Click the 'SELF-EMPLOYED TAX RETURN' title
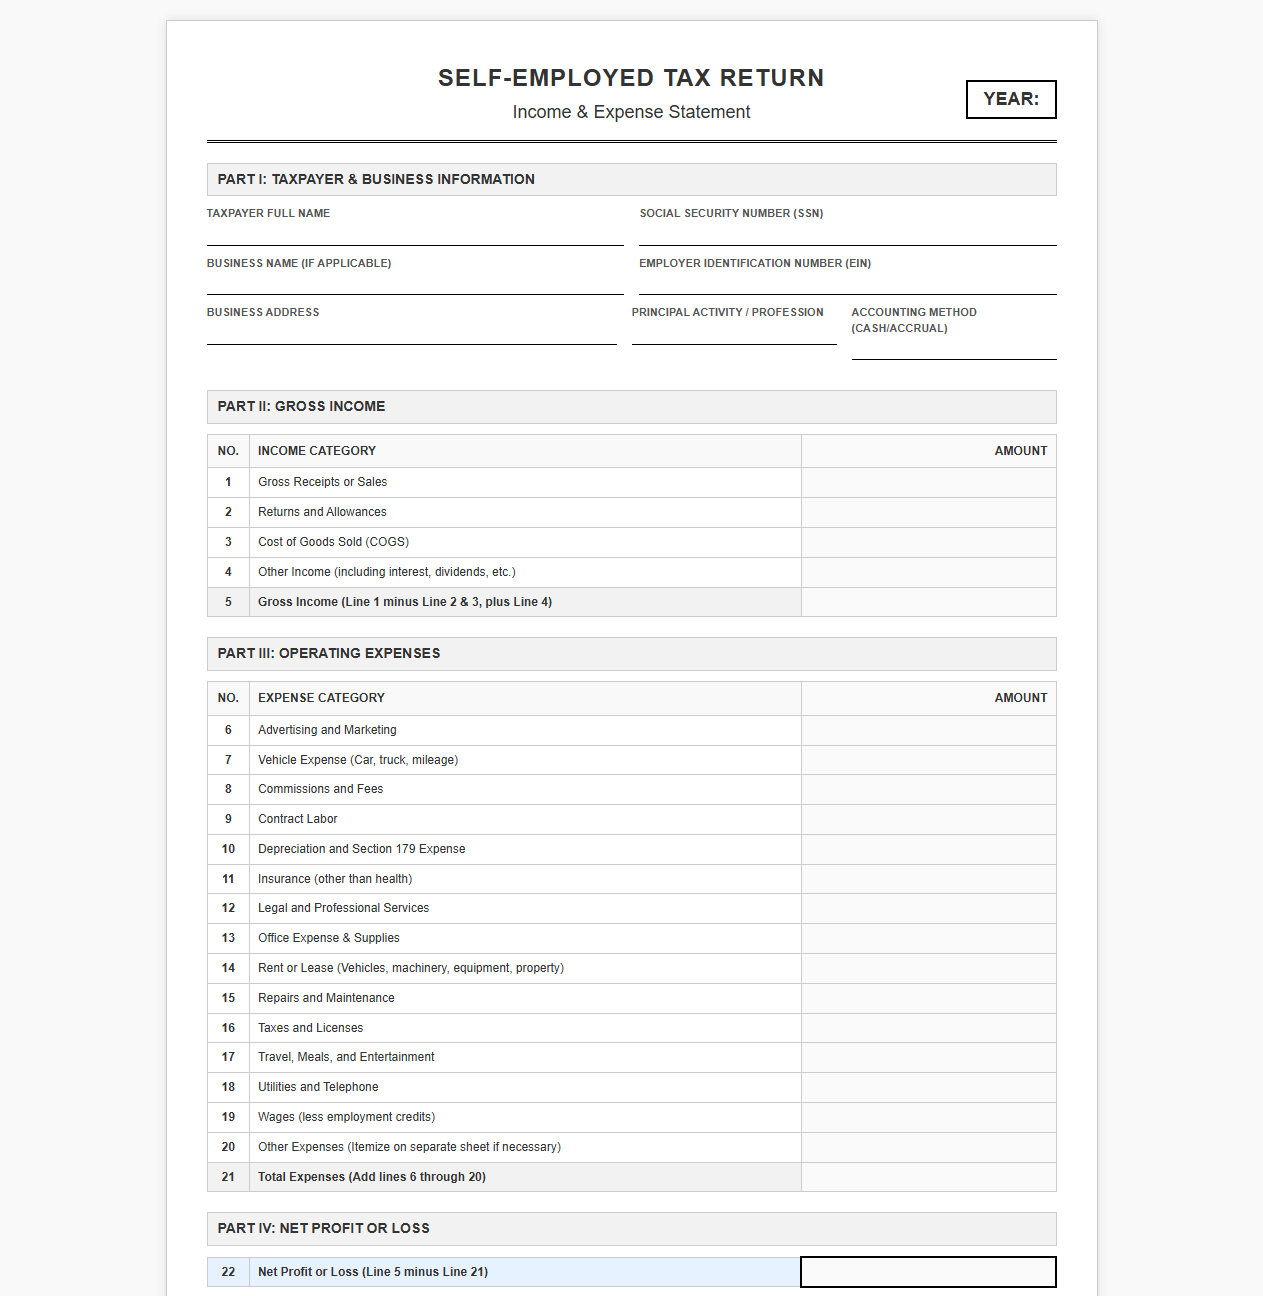 coord(631,78)
